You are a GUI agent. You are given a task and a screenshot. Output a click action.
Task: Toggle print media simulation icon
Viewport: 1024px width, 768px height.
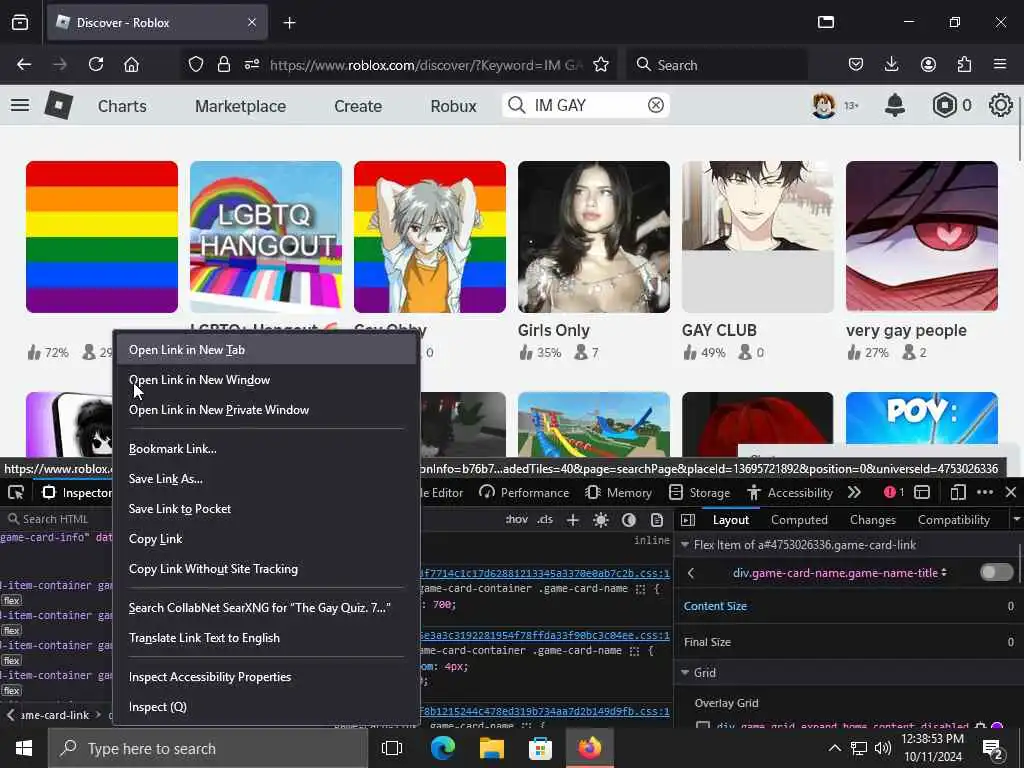657,520
